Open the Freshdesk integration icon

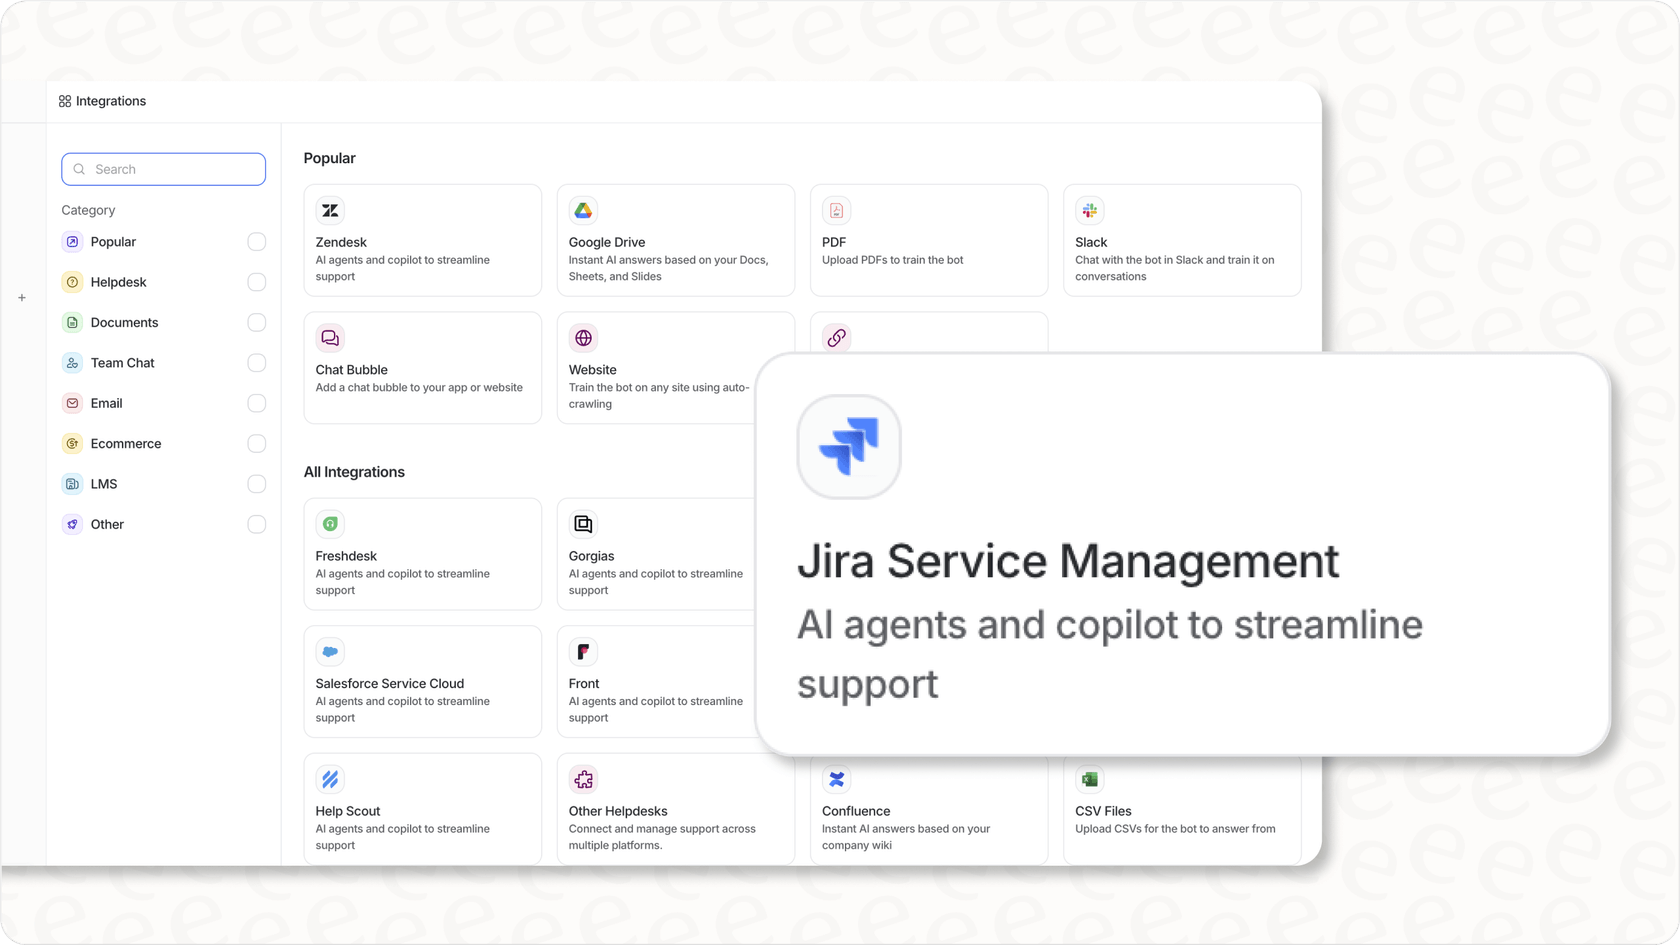(x=330, y=523)
